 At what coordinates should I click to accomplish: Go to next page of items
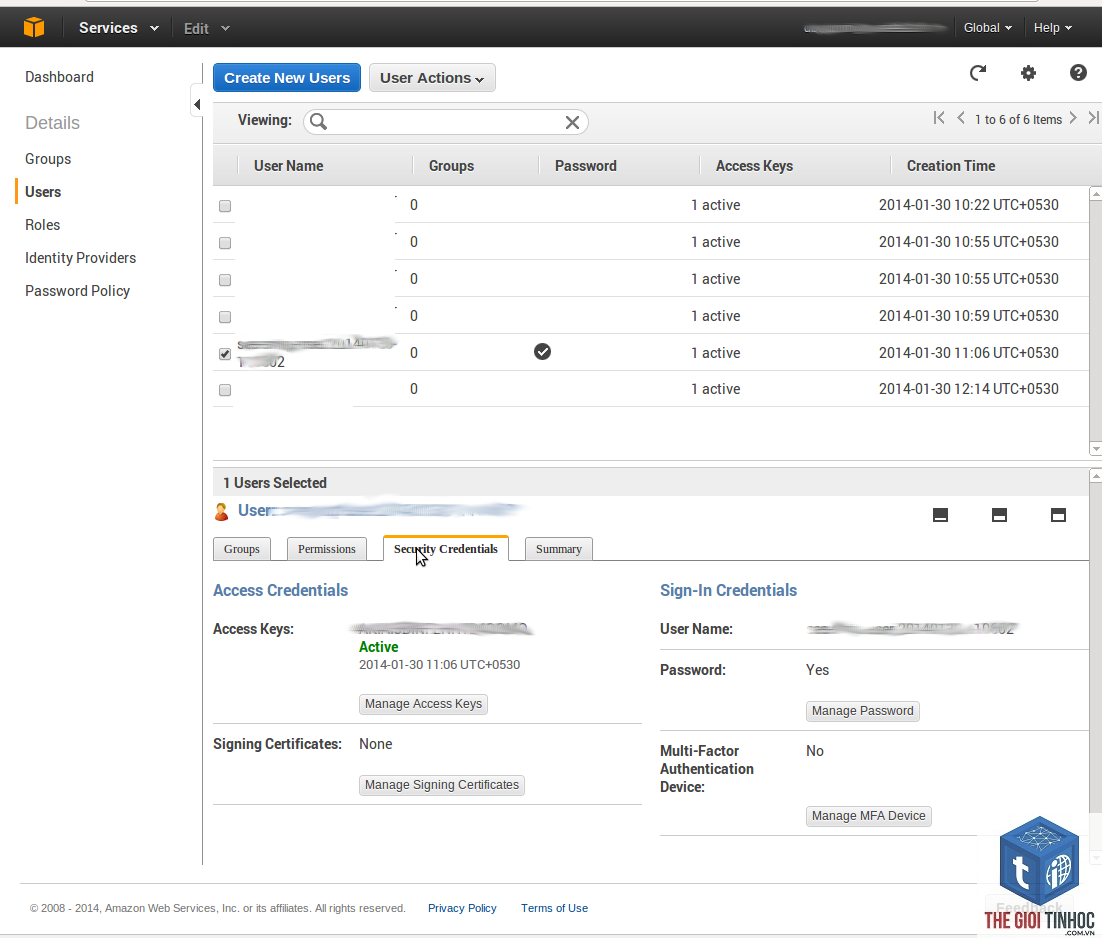coord(1073,118)
